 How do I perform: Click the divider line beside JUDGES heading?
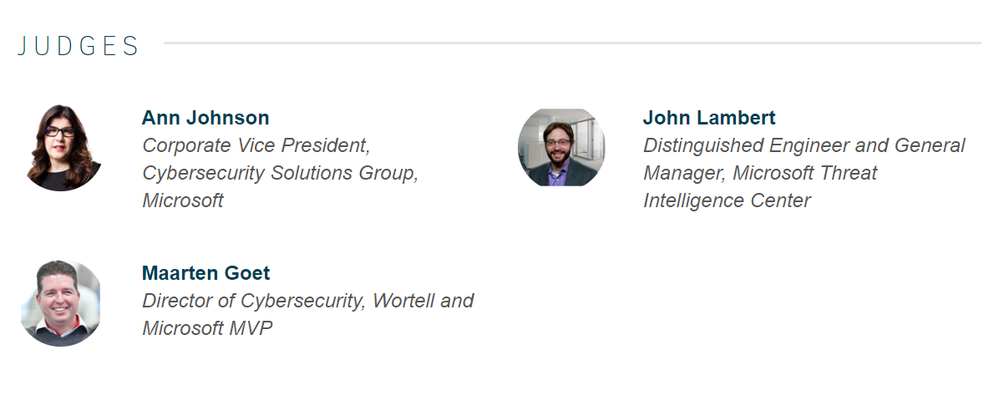pos(572,43)
